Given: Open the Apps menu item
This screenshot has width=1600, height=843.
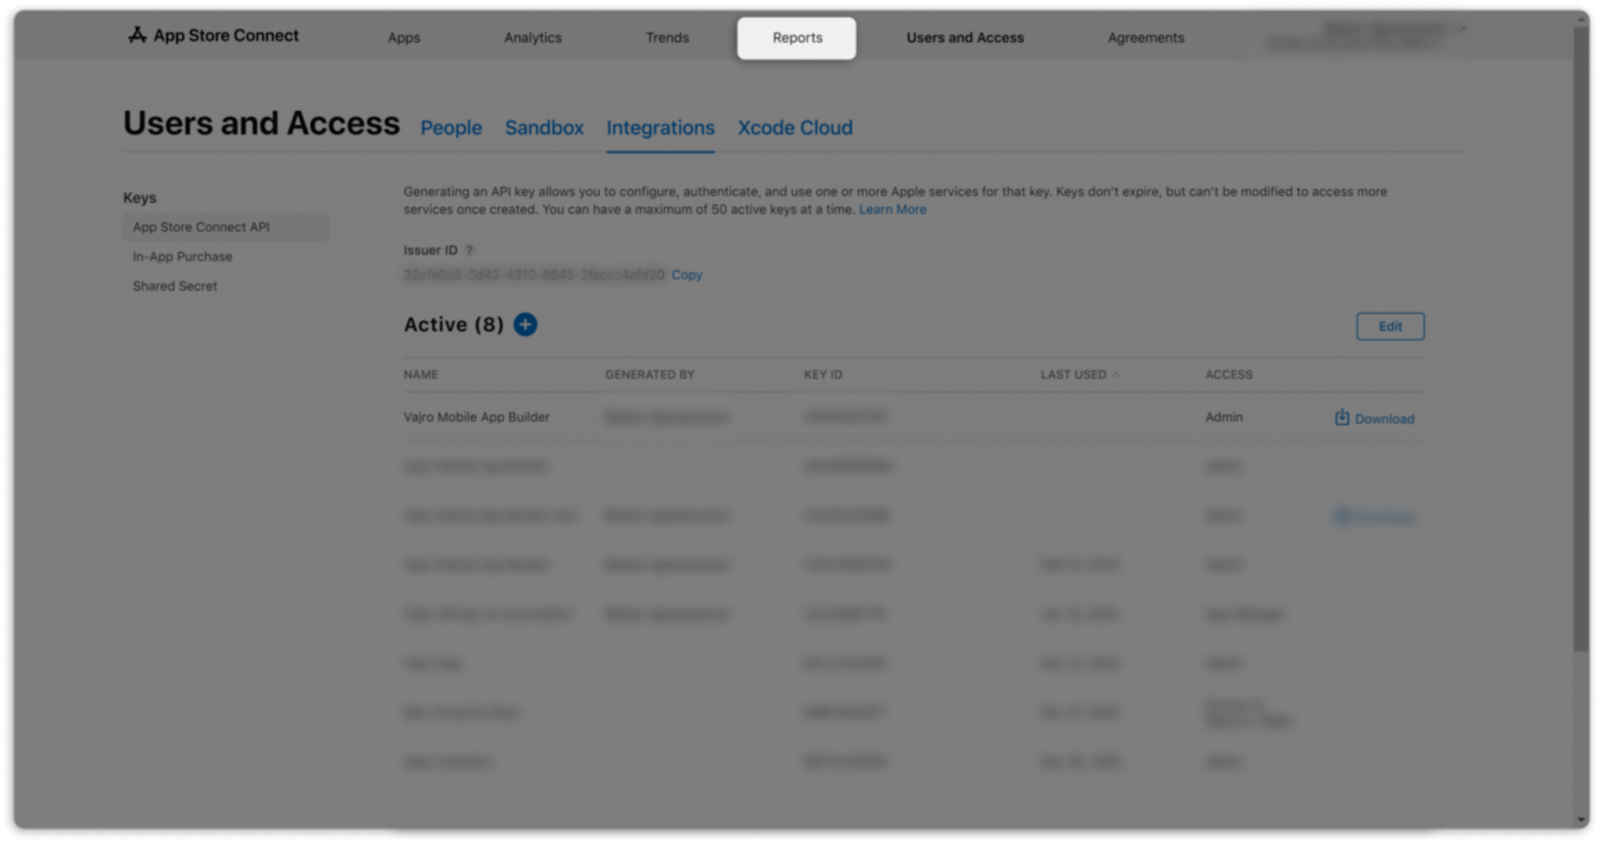Looking at the screenshot, I should click(x=404, y=38).
